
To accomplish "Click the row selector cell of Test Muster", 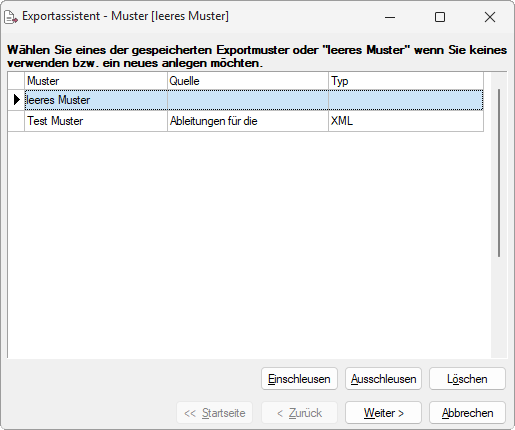I will click(16, 121).
